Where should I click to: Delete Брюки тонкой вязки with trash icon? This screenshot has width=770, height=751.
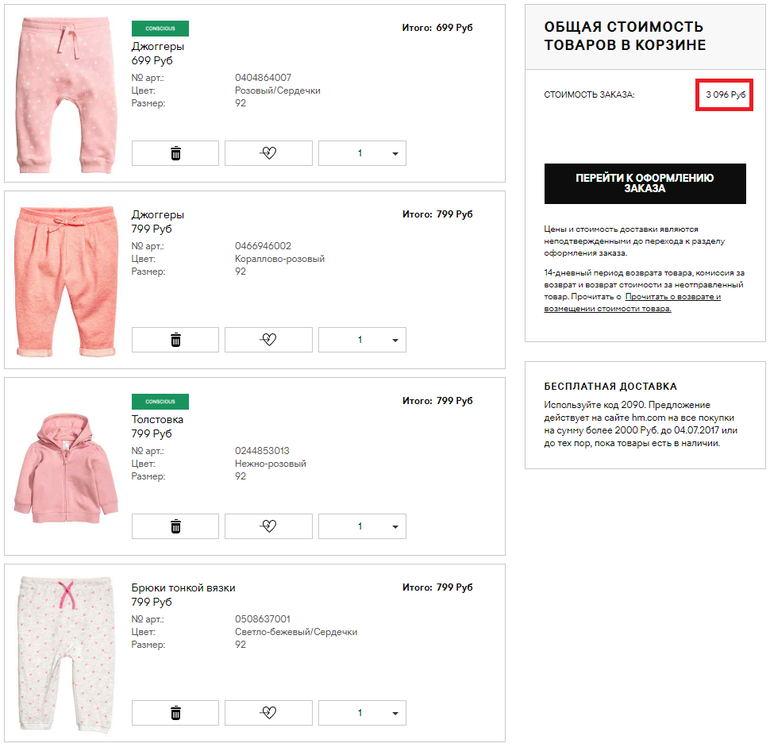[175, 713]
